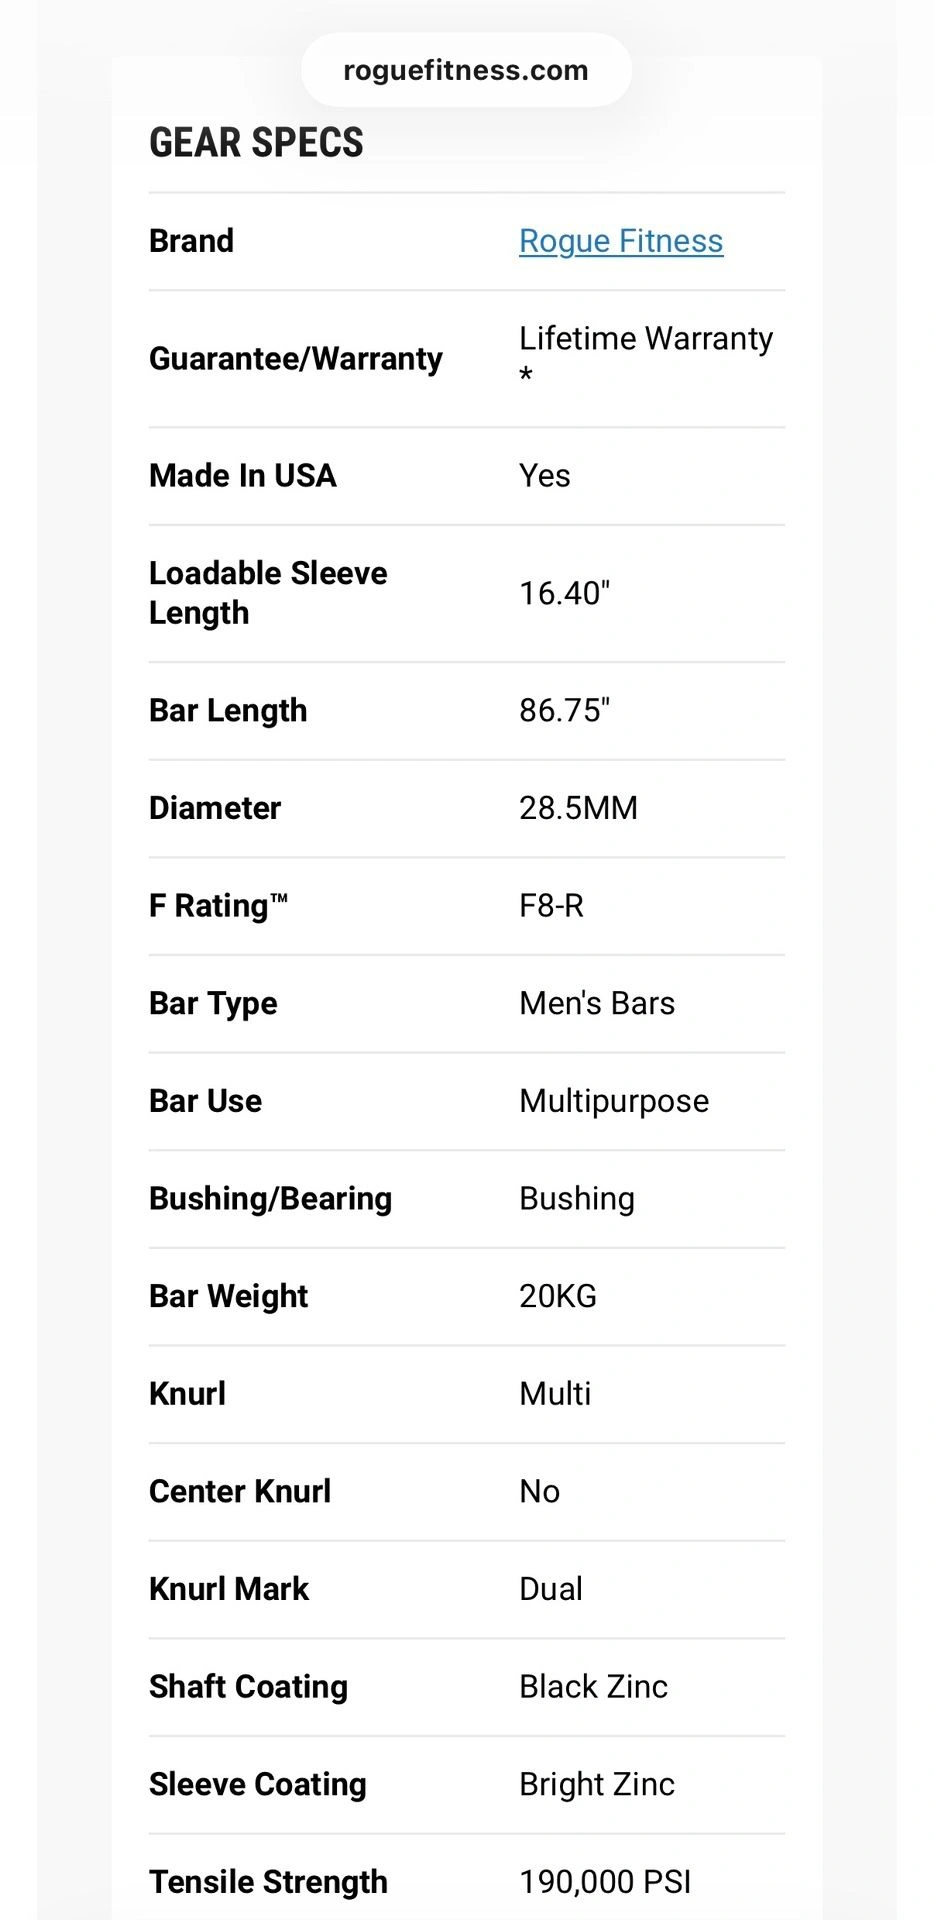Tap the F8-R rating value
Image resolution: width=934 pixels, height=1920 pixels.
[551, 906]
